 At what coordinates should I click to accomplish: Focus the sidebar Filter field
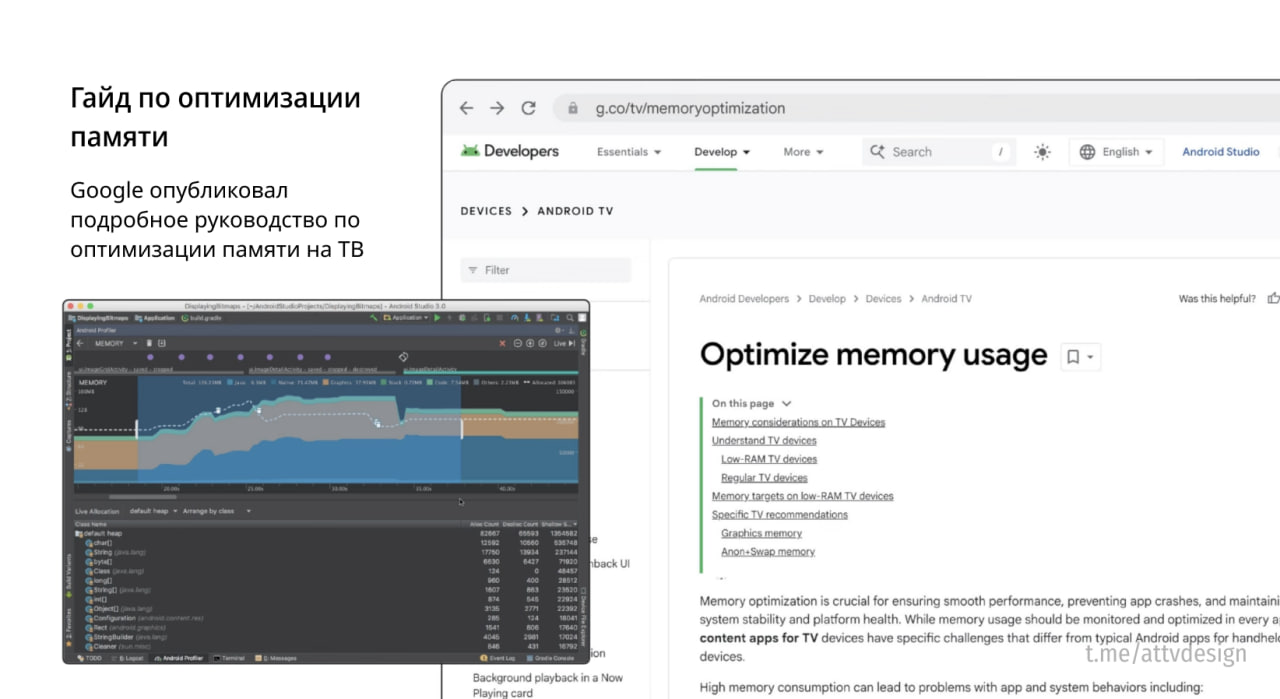tap(546, 270)
